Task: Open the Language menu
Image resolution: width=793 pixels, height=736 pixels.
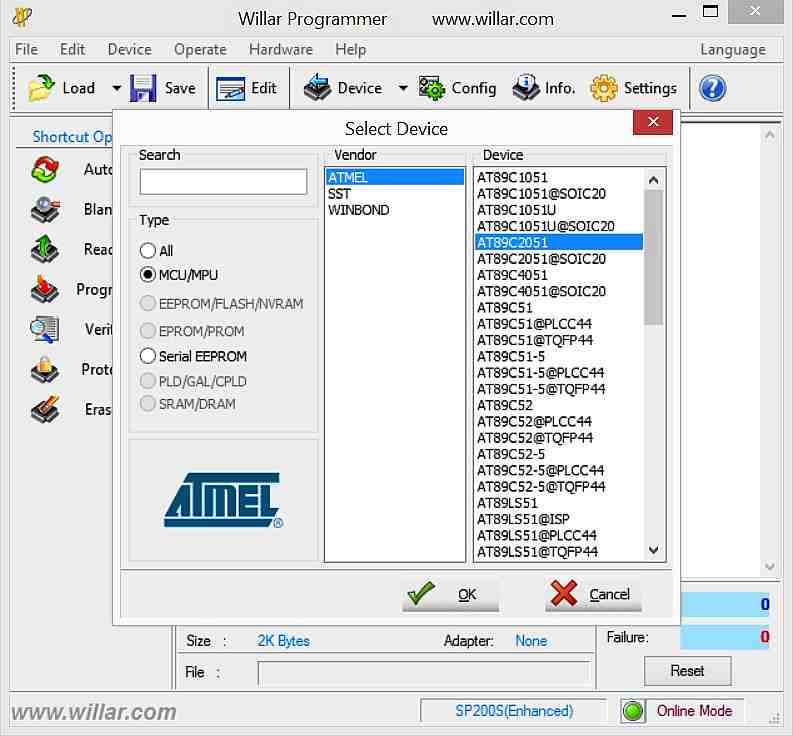Action: (733, 50)
